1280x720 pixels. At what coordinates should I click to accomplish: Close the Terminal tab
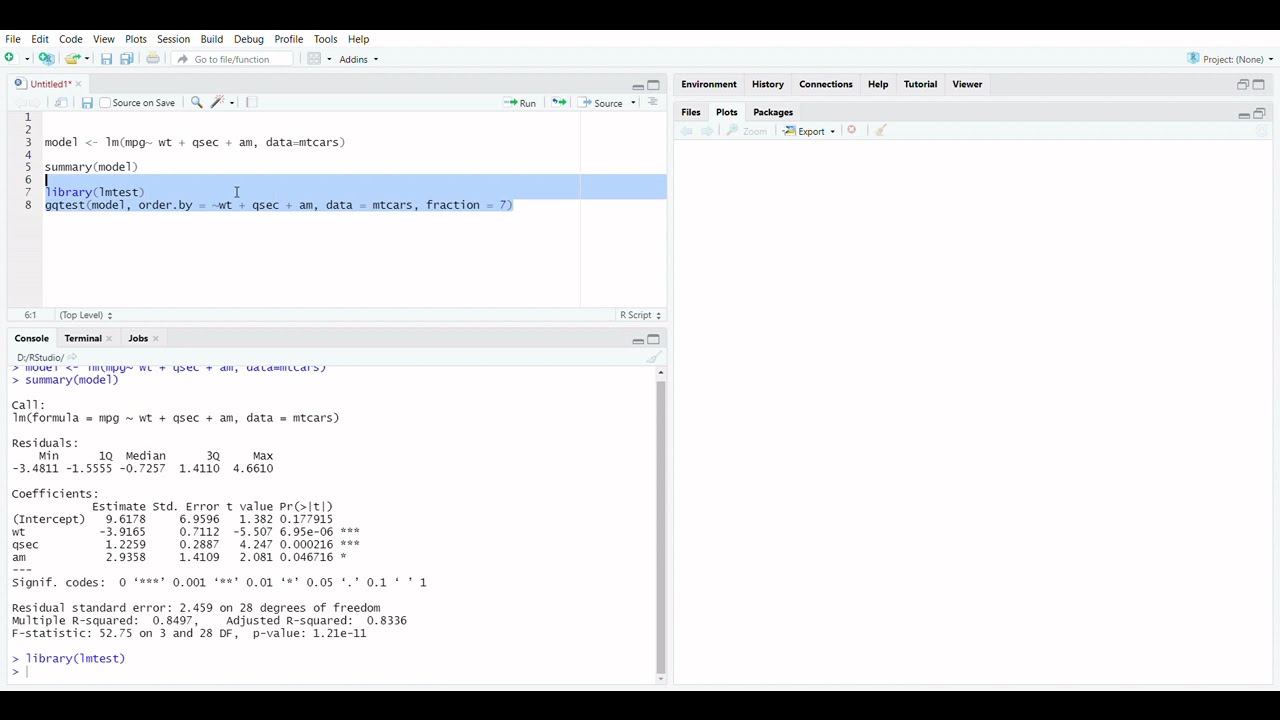pyautogui.click(x=109, y=339)
